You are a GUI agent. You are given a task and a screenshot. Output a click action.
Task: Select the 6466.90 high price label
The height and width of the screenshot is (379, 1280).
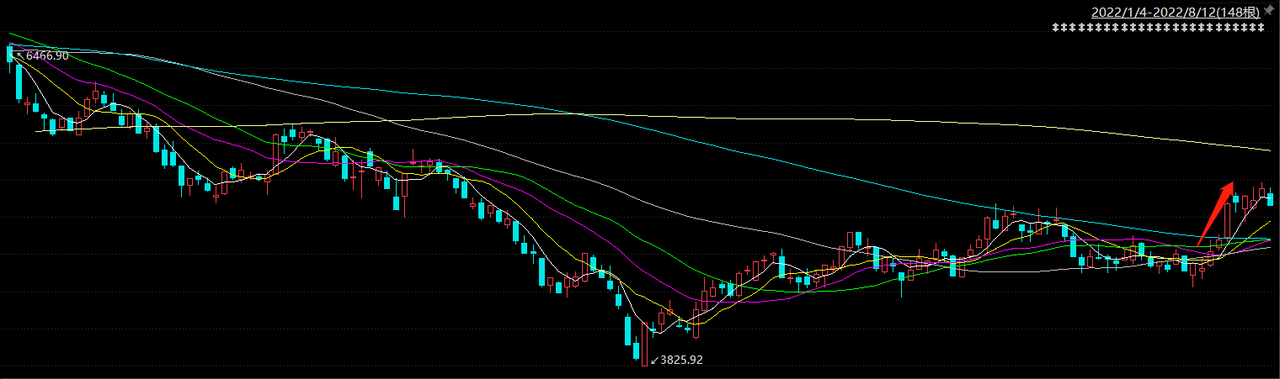[46, 56]
